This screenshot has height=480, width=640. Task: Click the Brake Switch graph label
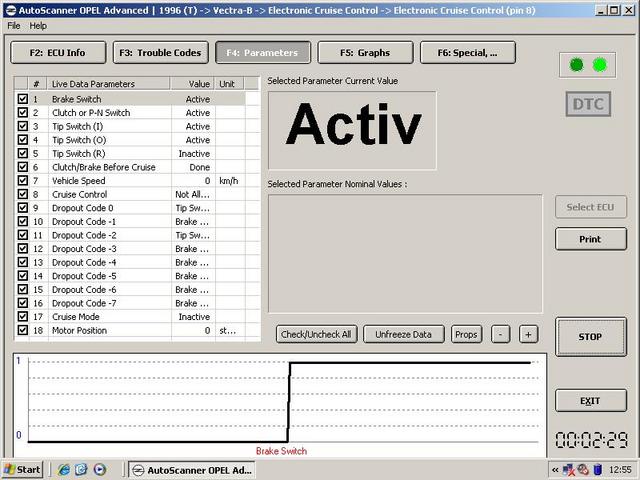[281, 451]
